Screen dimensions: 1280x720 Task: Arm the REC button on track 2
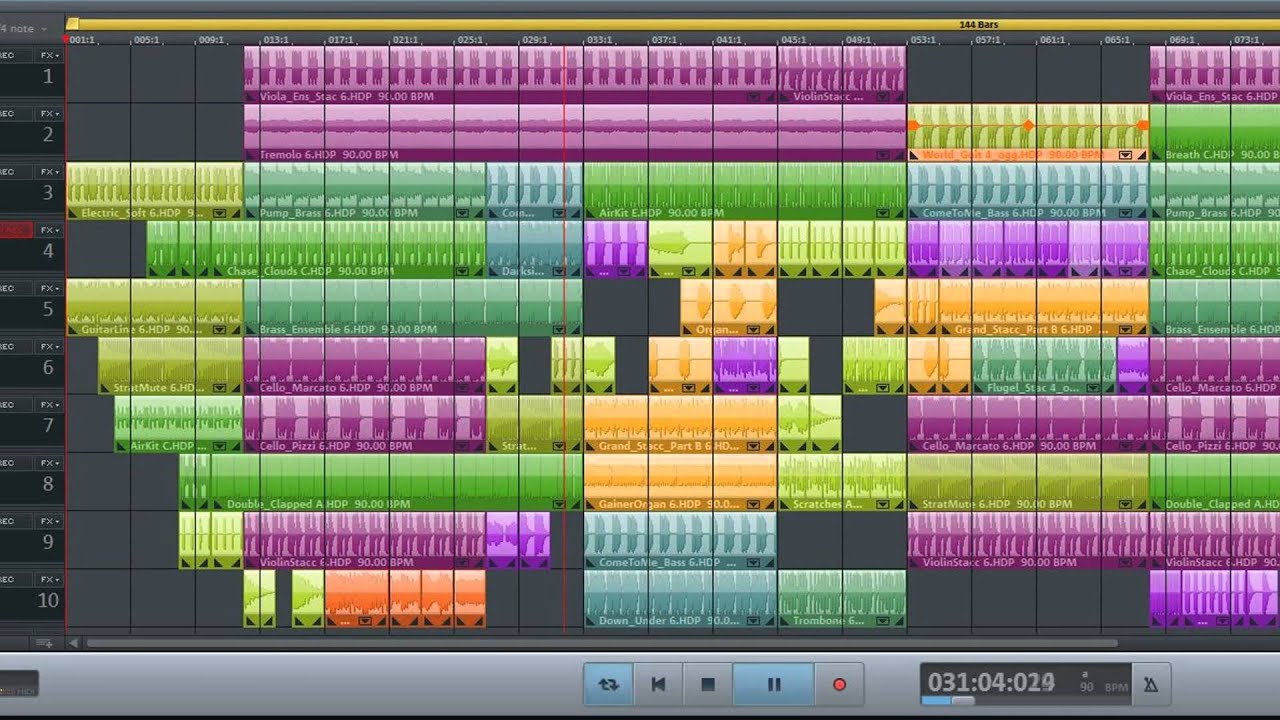16,113
